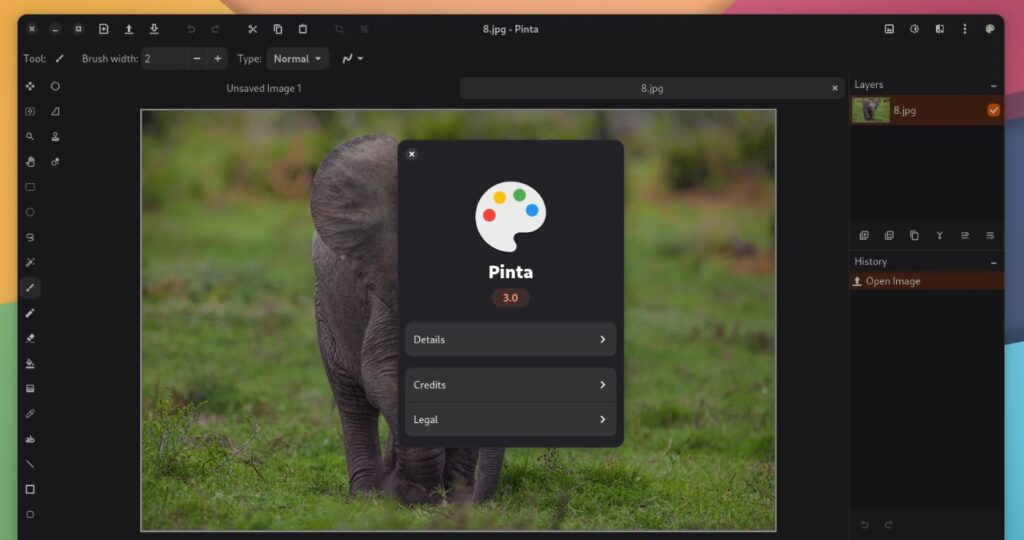This screenshot has width=1024, height=540.
Task: Cut selection with scissors icon
Action: 253,29
